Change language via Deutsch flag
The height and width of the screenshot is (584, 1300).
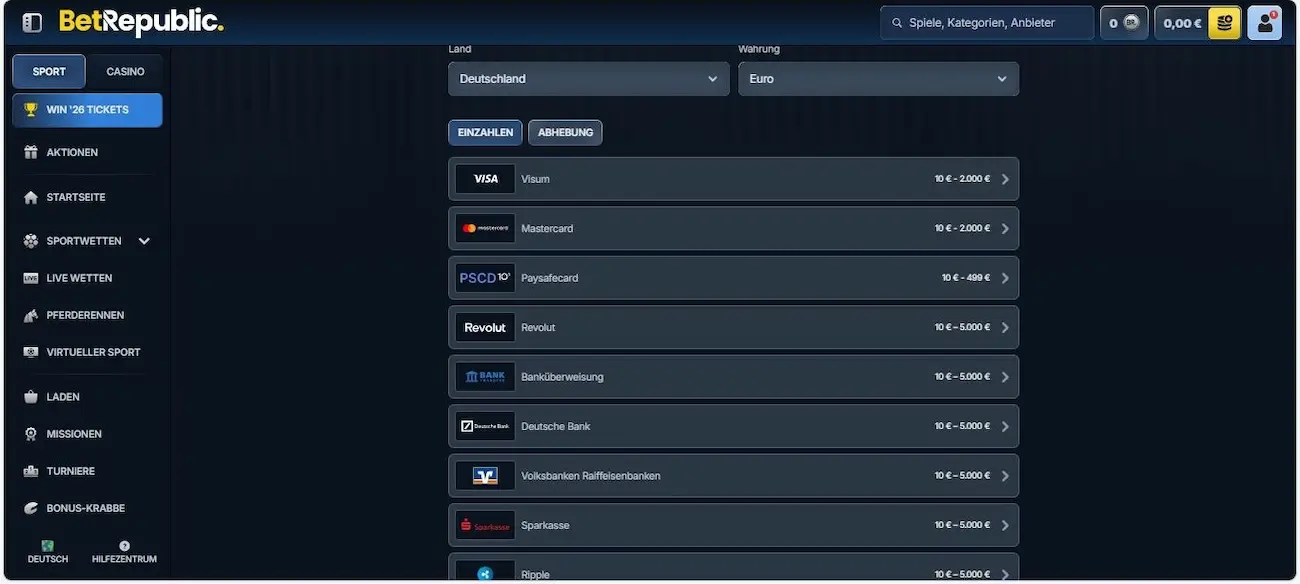(48, 547)
